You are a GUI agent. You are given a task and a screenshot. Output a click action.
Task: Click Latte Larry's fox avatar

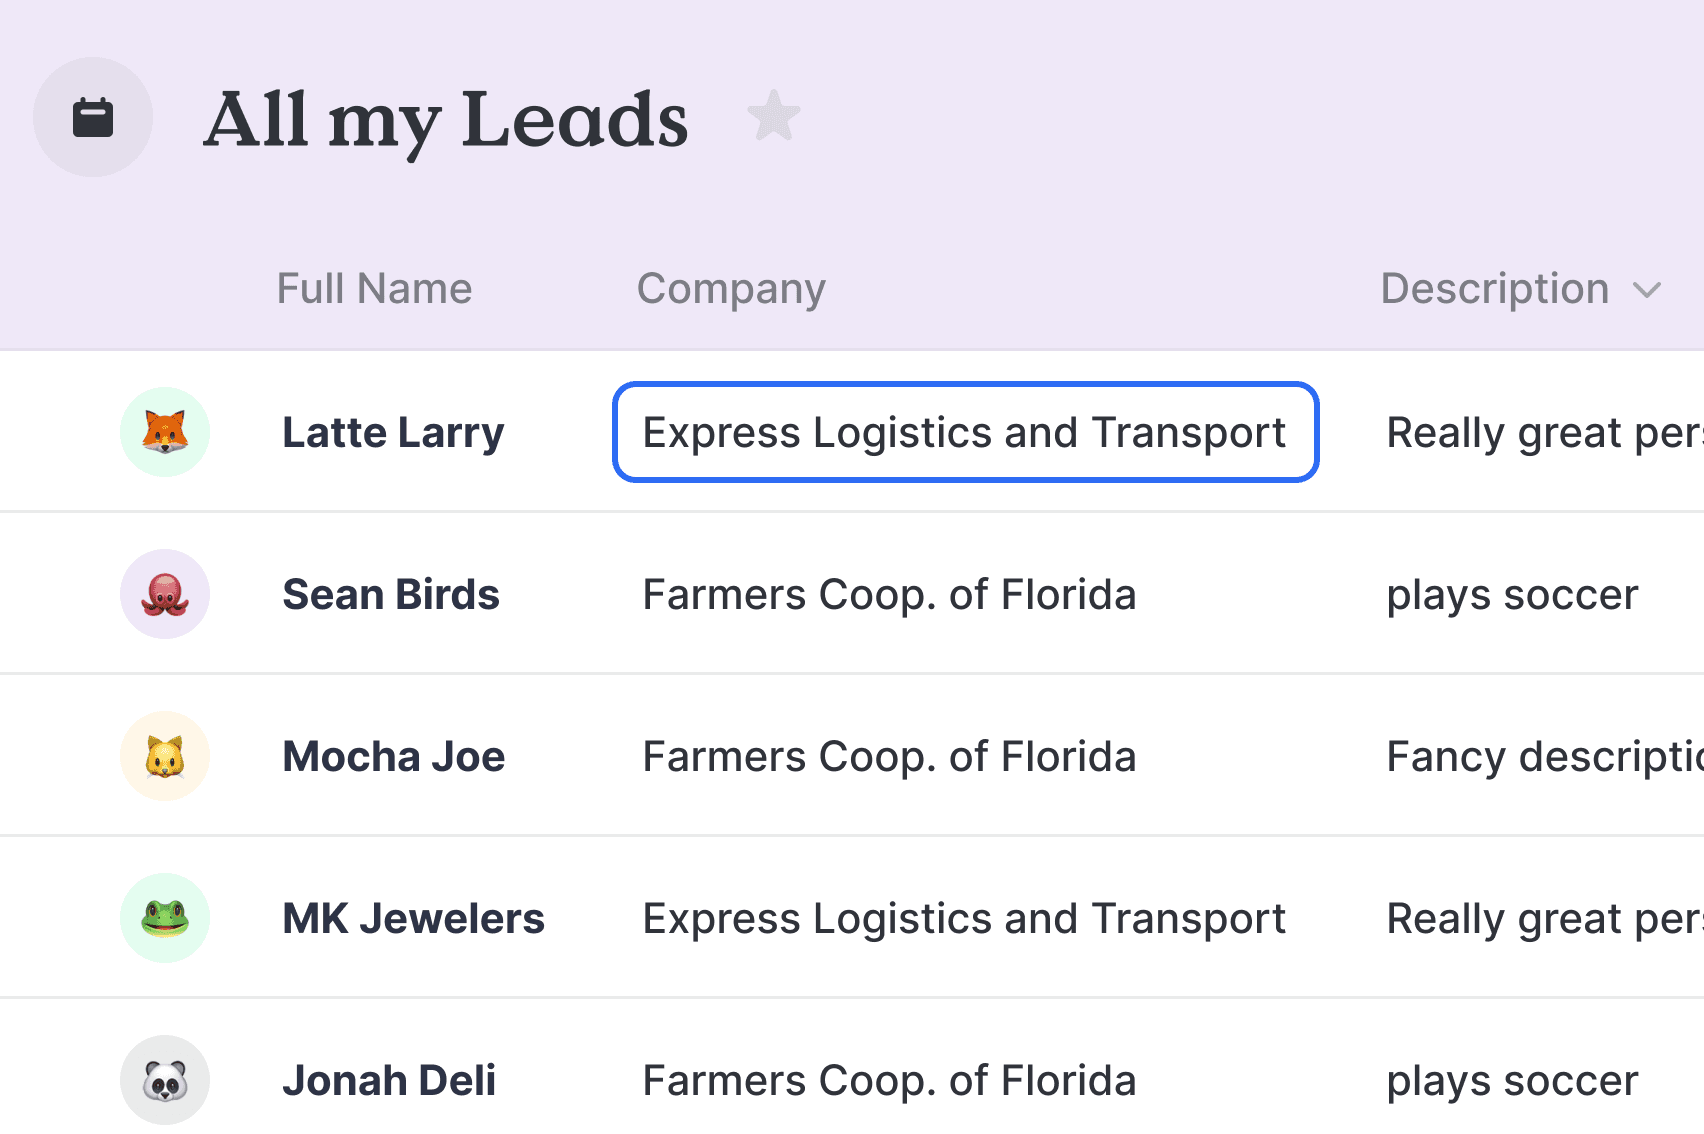(x=165, y=432)
